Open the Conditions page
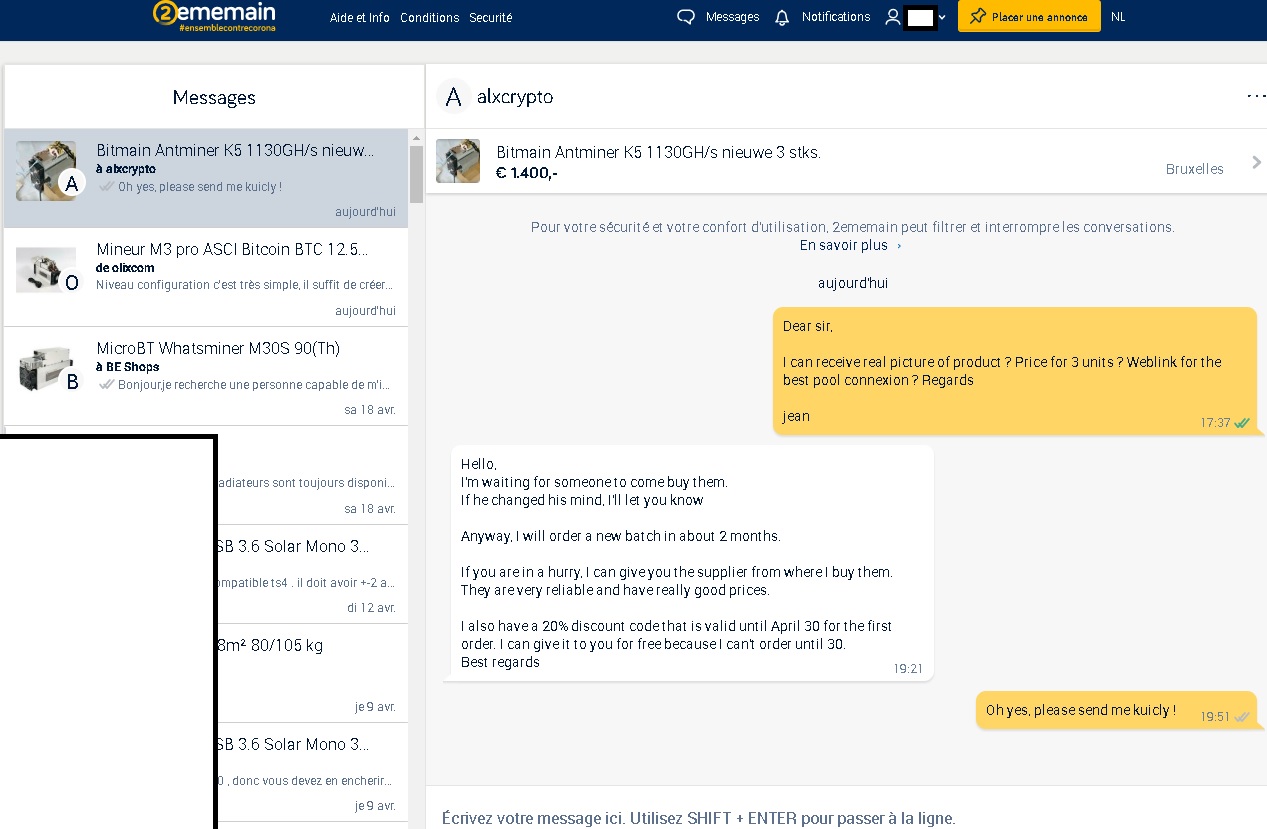Screen dimensions: 1267x829 click(430, 18)
